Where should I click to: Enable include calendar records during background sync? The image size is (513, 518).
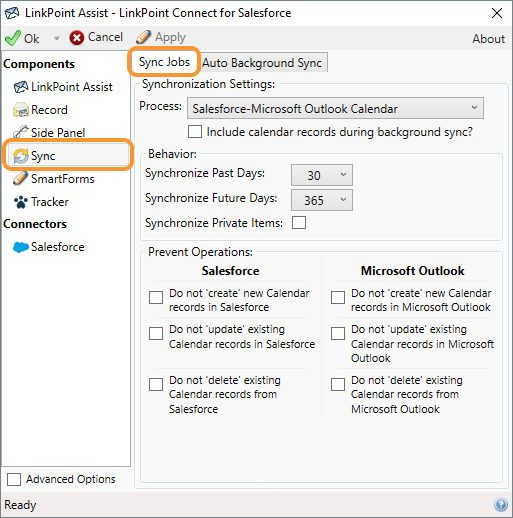click(195, 131)
